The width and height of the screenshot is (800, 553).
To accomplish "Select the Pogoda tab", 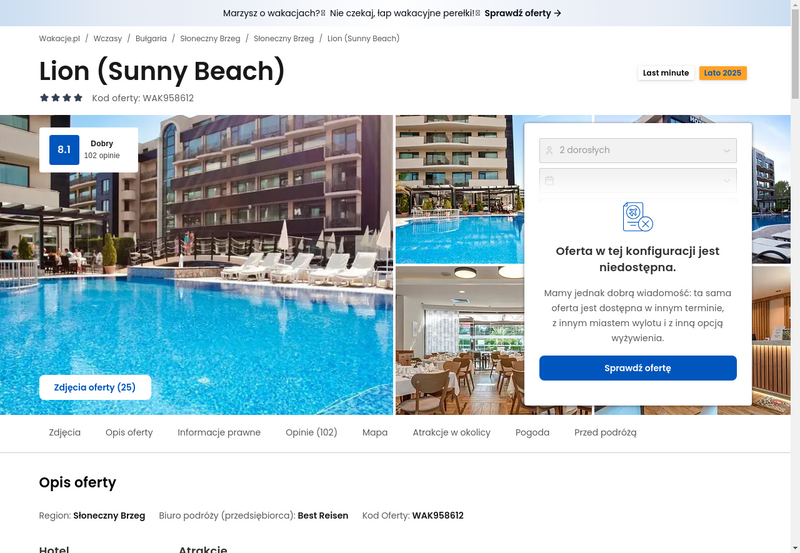I will [x=532, y=433].
